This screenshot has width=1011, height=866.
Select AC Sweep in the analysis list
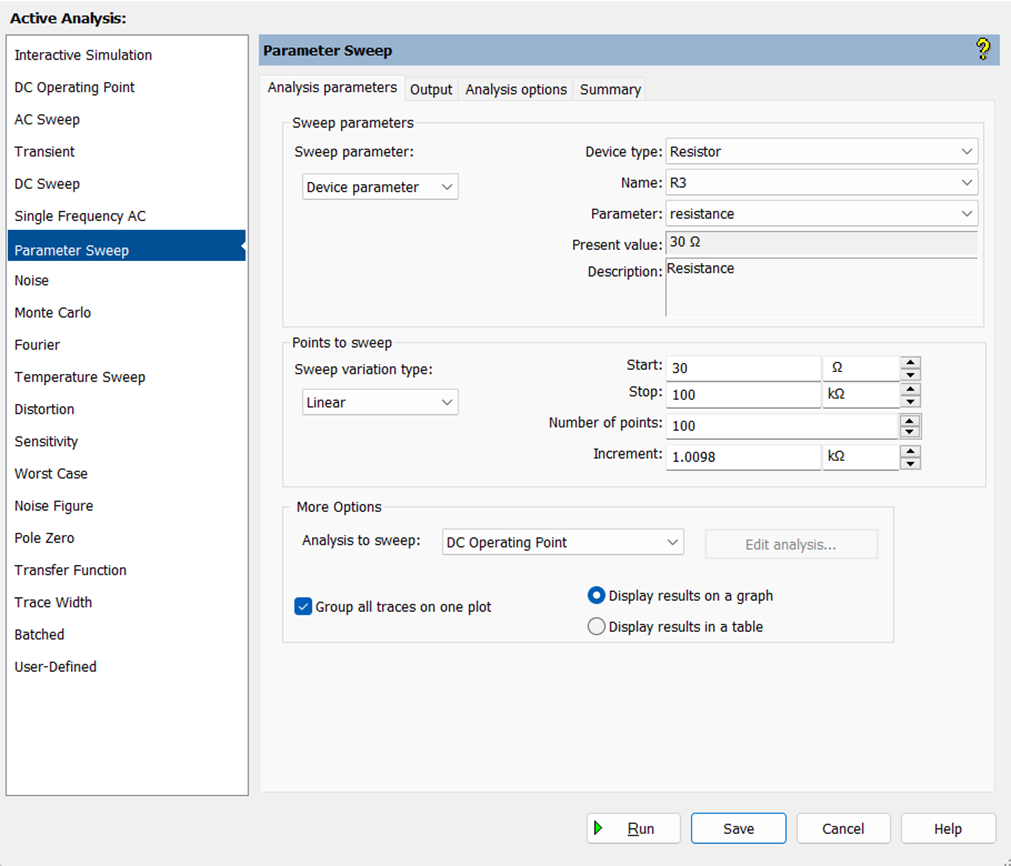click(x=47, y=119)
